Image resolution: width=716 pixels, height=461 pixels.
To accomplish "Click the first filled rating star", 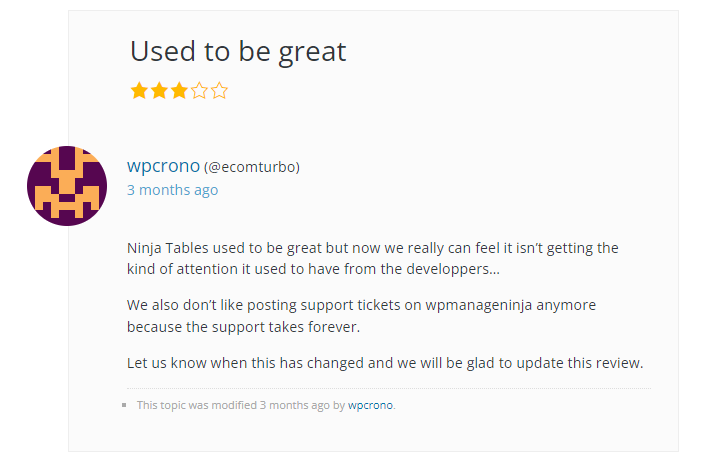I will coord(139,90).
